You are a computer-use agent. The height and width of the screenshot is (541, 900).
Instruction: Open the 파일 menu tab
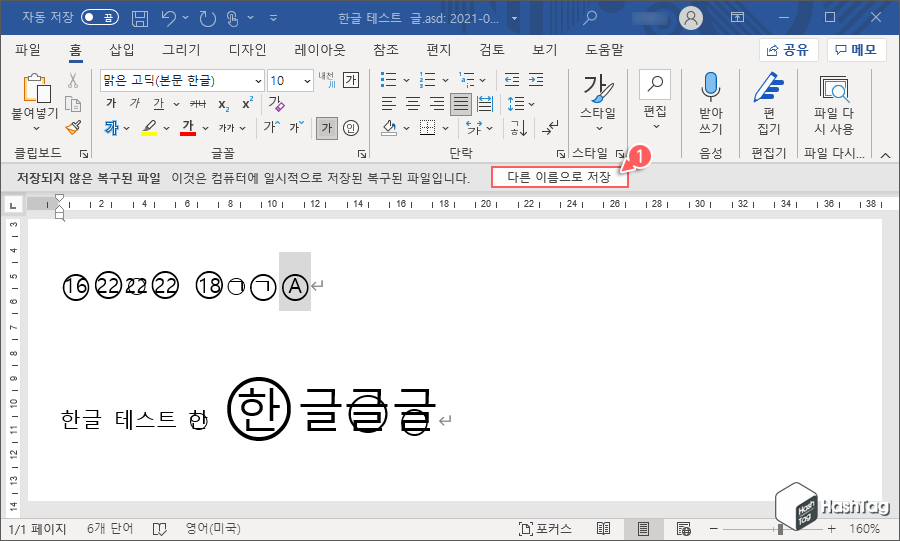28,50
